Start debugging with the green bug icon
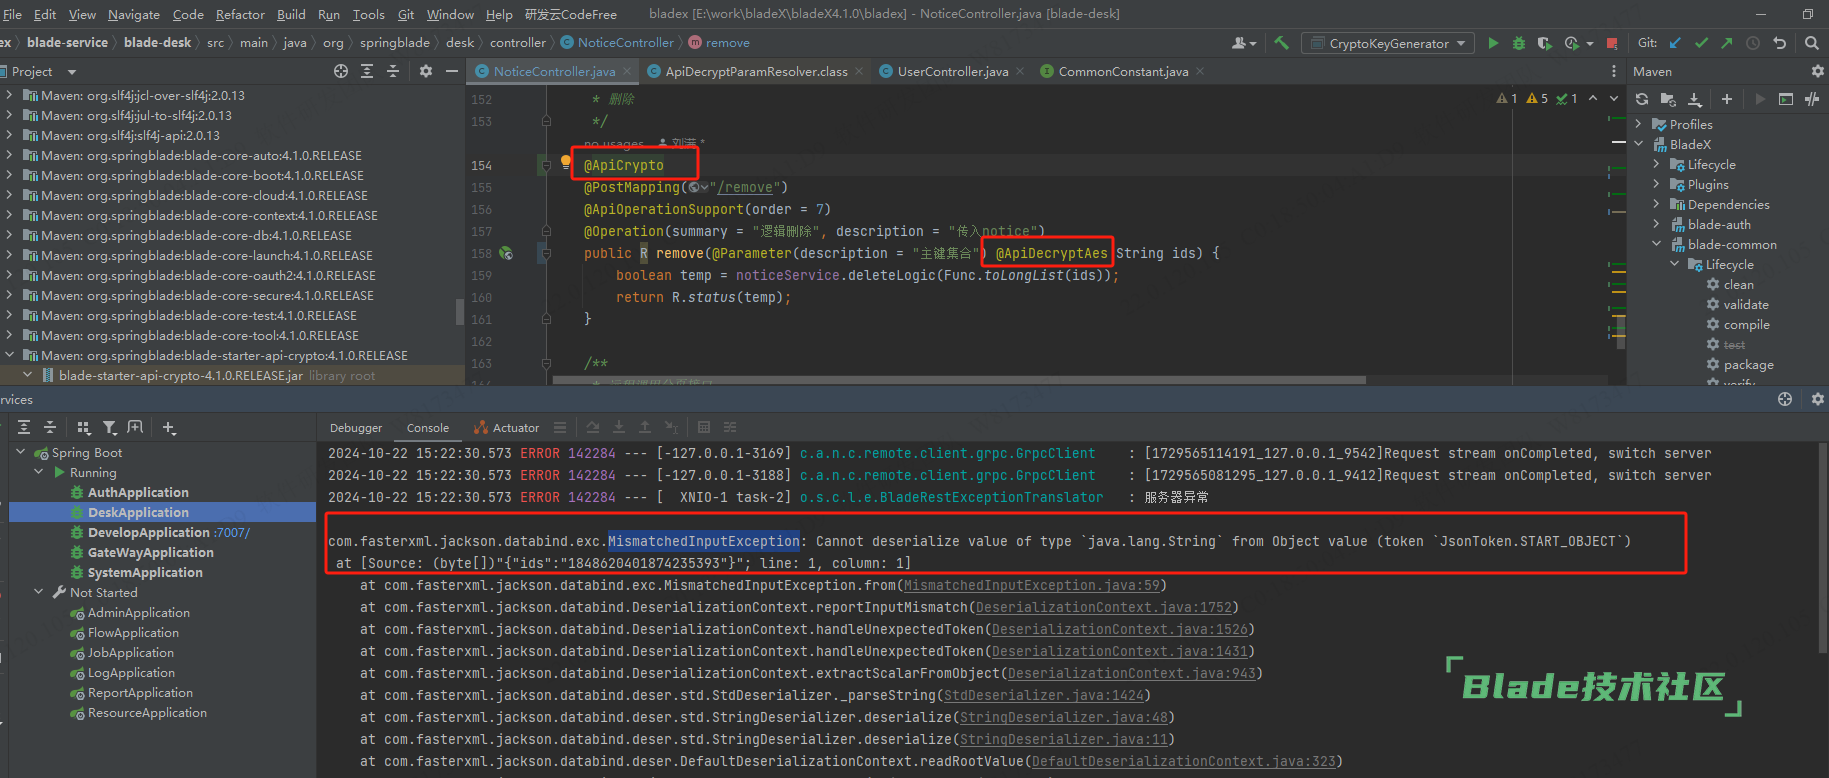This screenshot has height=778, width=1829. 1519,43
